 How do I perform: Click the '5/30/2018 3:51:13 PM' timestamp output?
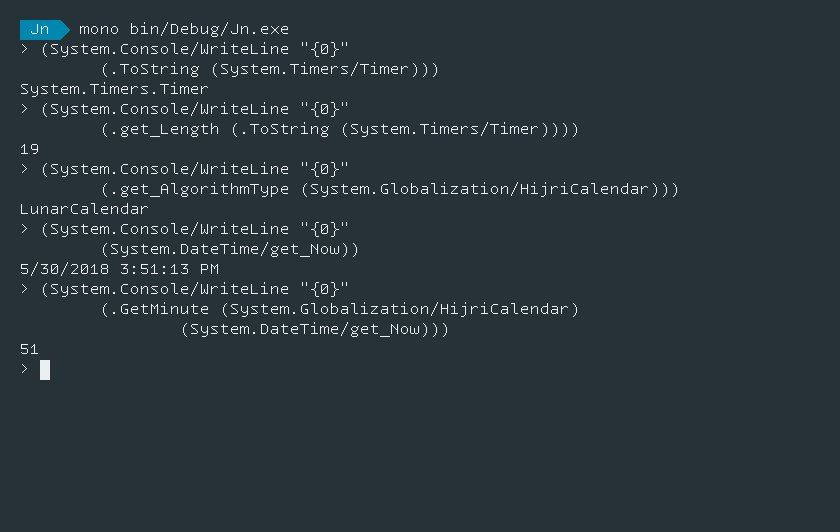click(119, 269)
